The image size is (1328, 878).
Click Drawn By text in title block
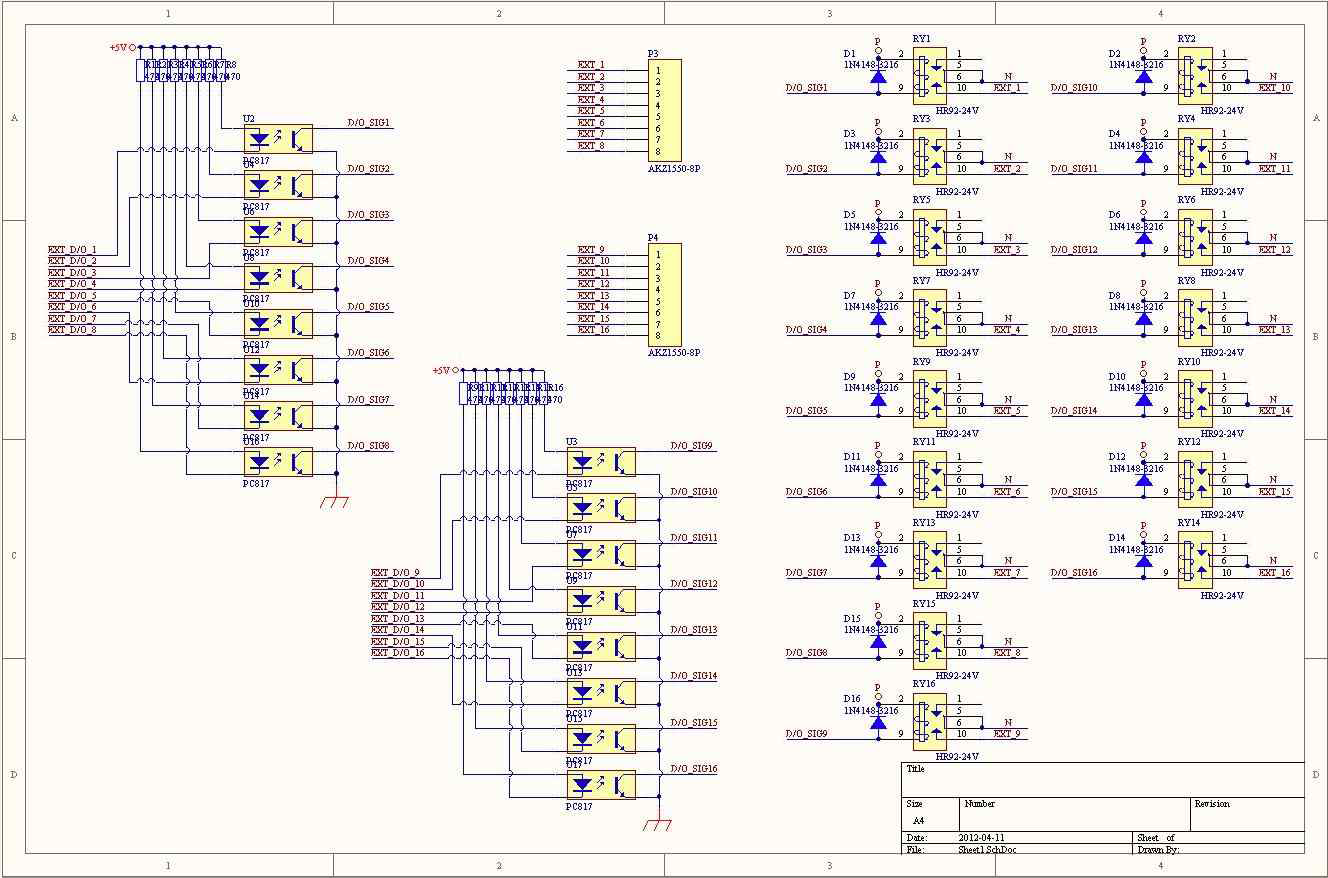pyautogui.click(x=1158, y=850)
